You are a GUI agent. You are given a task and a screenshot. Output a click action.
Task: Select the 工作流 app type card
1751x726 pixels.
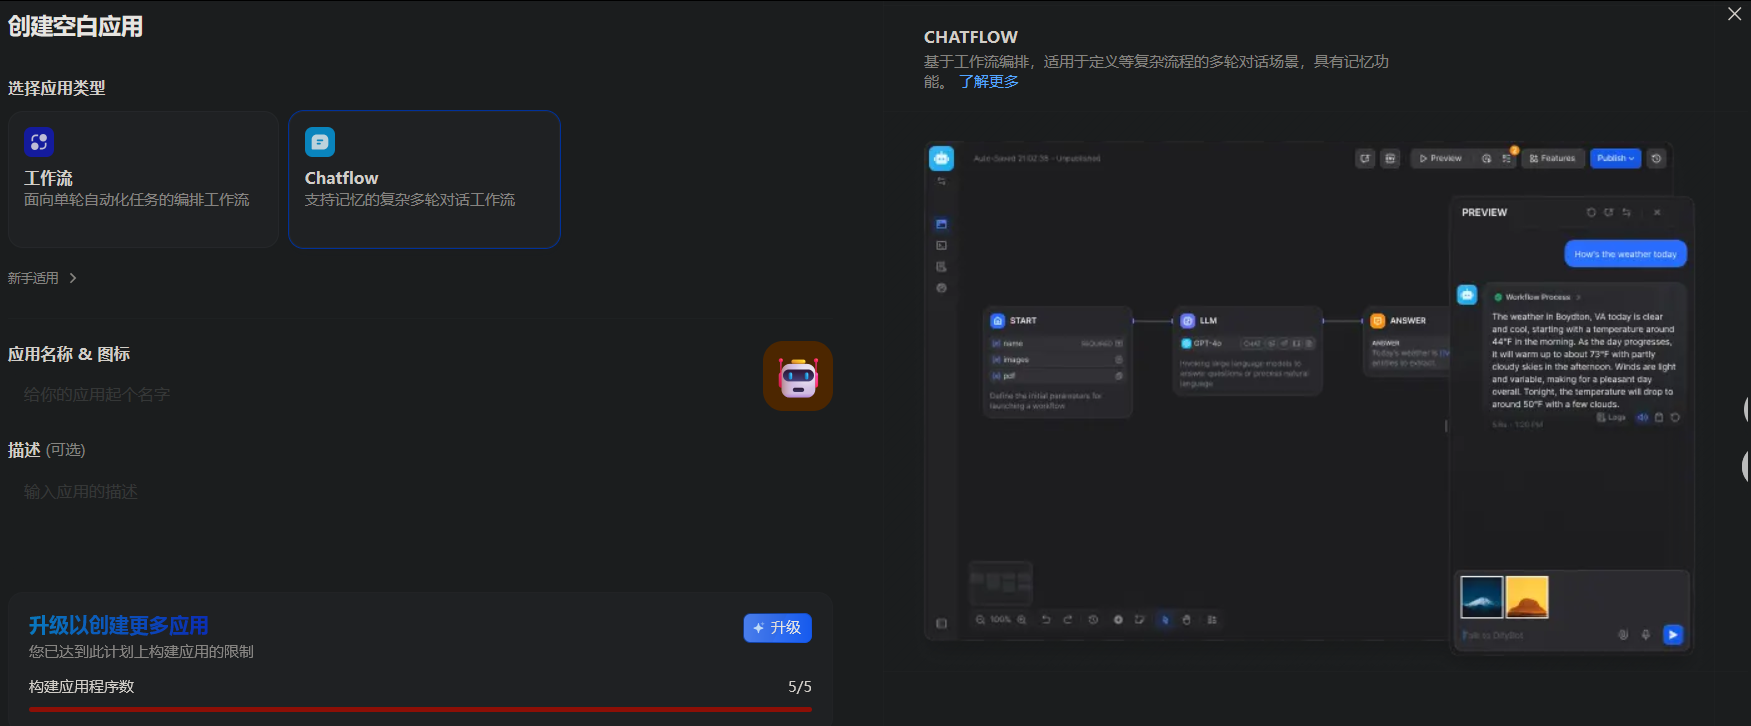[x=143, y=179]
